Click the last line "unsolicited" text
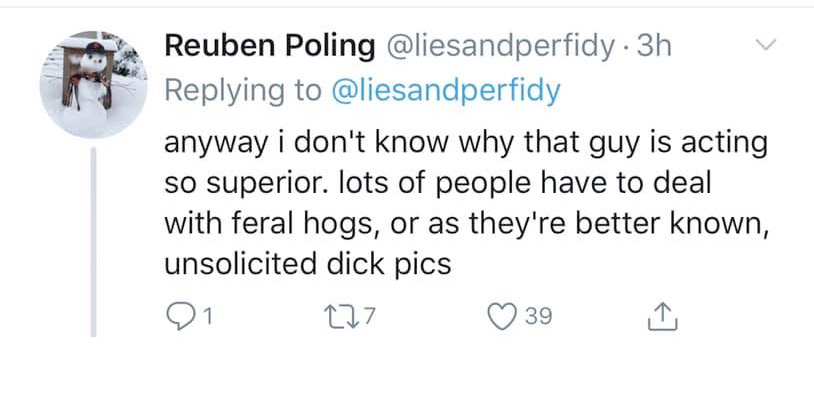The width and height of the screenshot is (814, 397). [240, 264]
